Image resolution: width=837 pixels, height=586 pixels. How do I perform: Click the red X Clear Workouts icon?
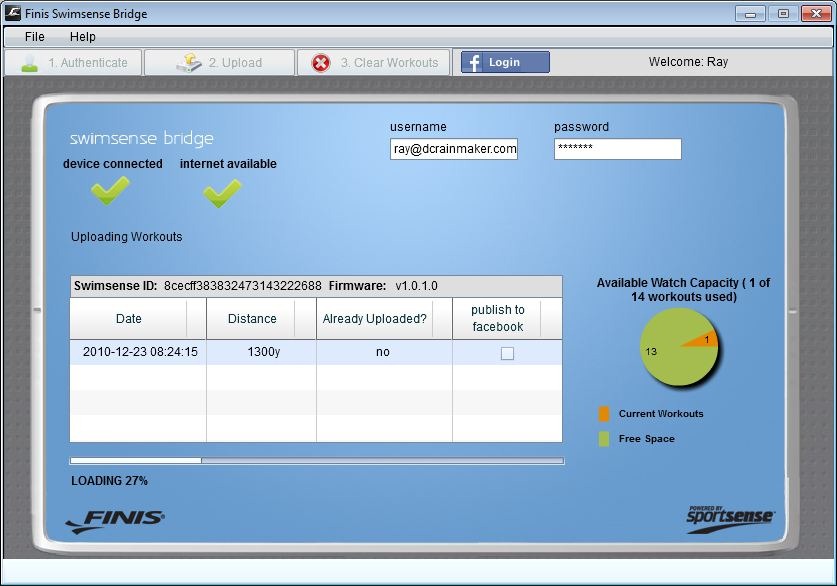point(321,63)
